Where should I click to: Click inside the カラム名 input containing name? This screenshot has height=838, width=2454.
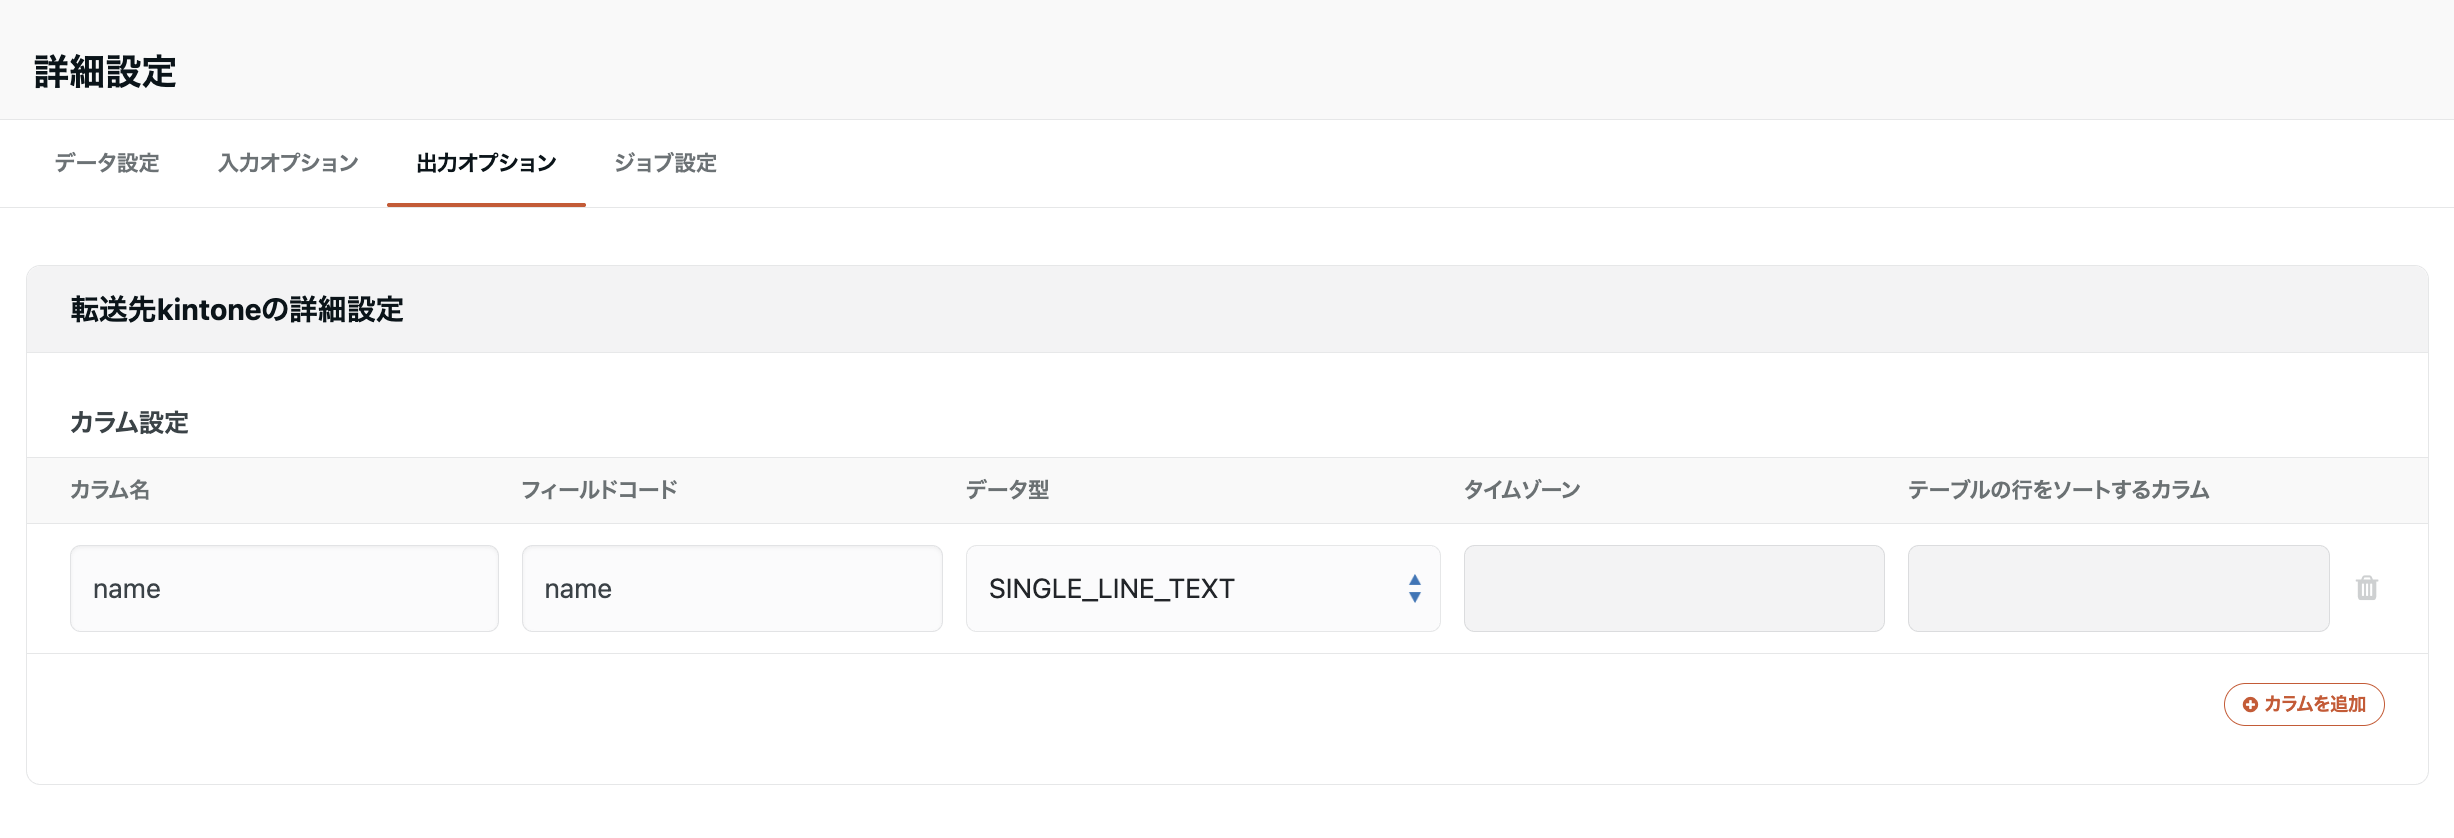283,588
